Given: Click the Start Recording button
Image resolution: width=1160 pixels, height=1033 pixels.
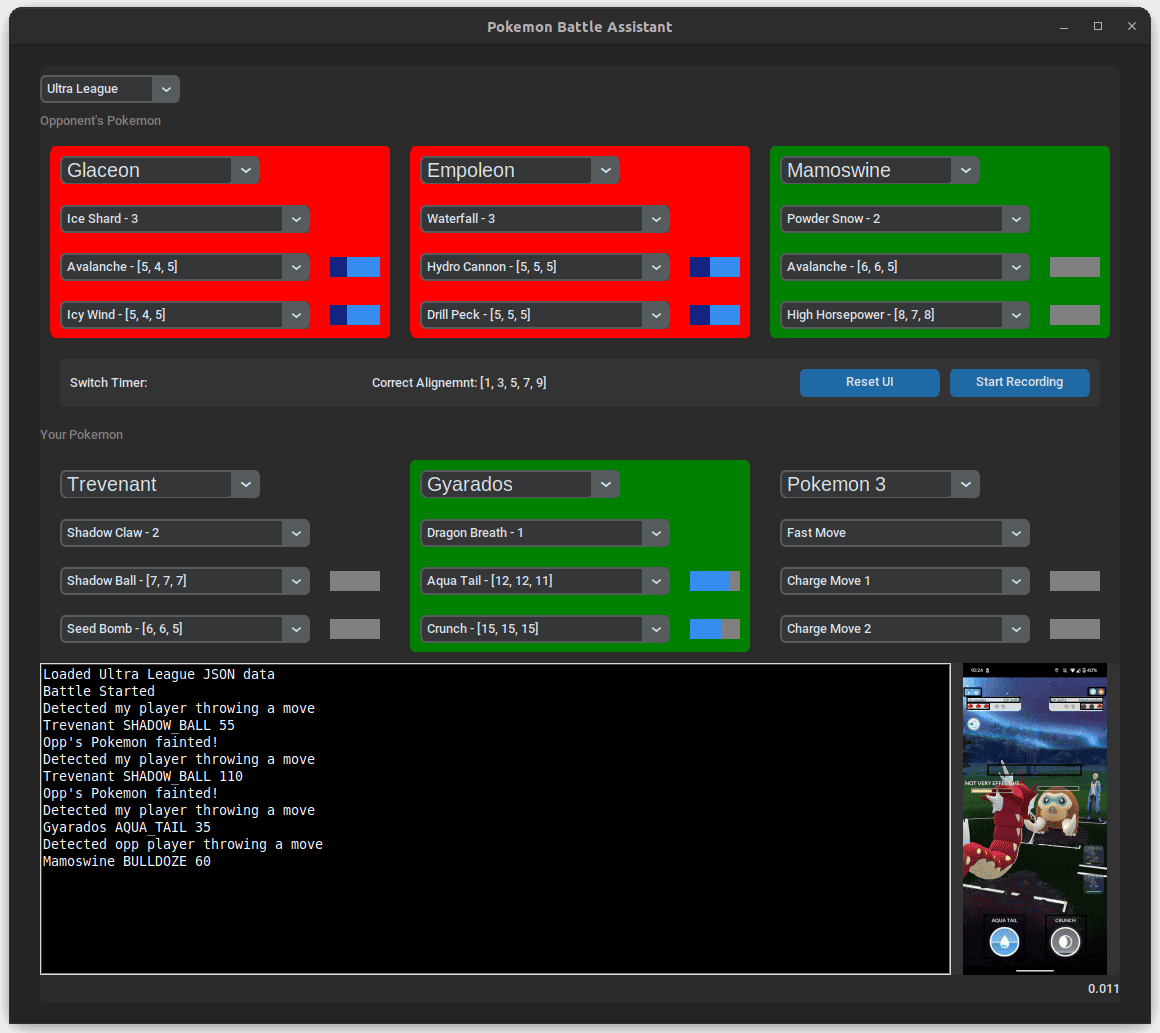Looking at the screenshot, I should coord(1019,383).
